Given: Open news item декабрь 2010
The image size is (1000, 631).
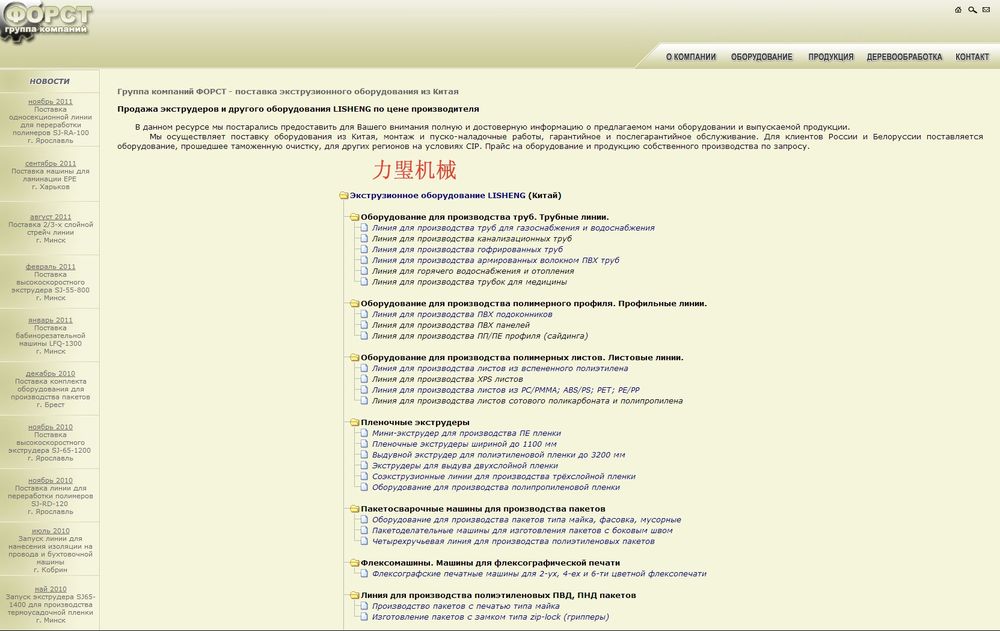Looking at the screenshot, I should 50,374.
